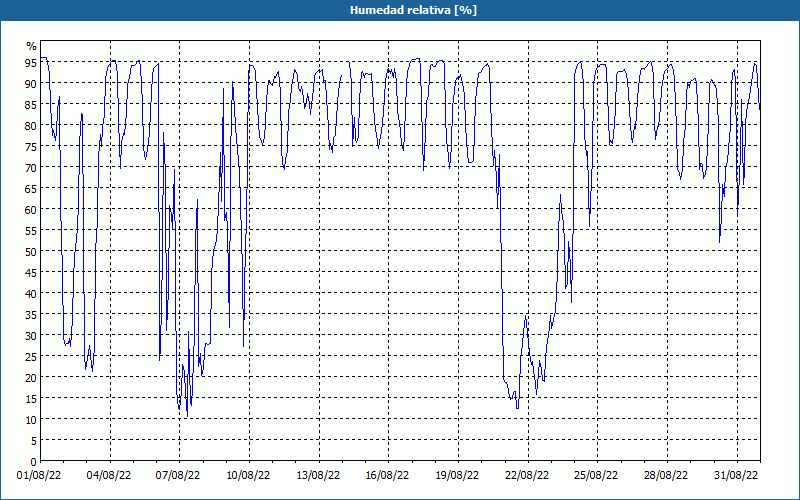Viewport: 800px width, 500px height.
Task: Select the 01/08/22 date label
Action: click(39, 476)
